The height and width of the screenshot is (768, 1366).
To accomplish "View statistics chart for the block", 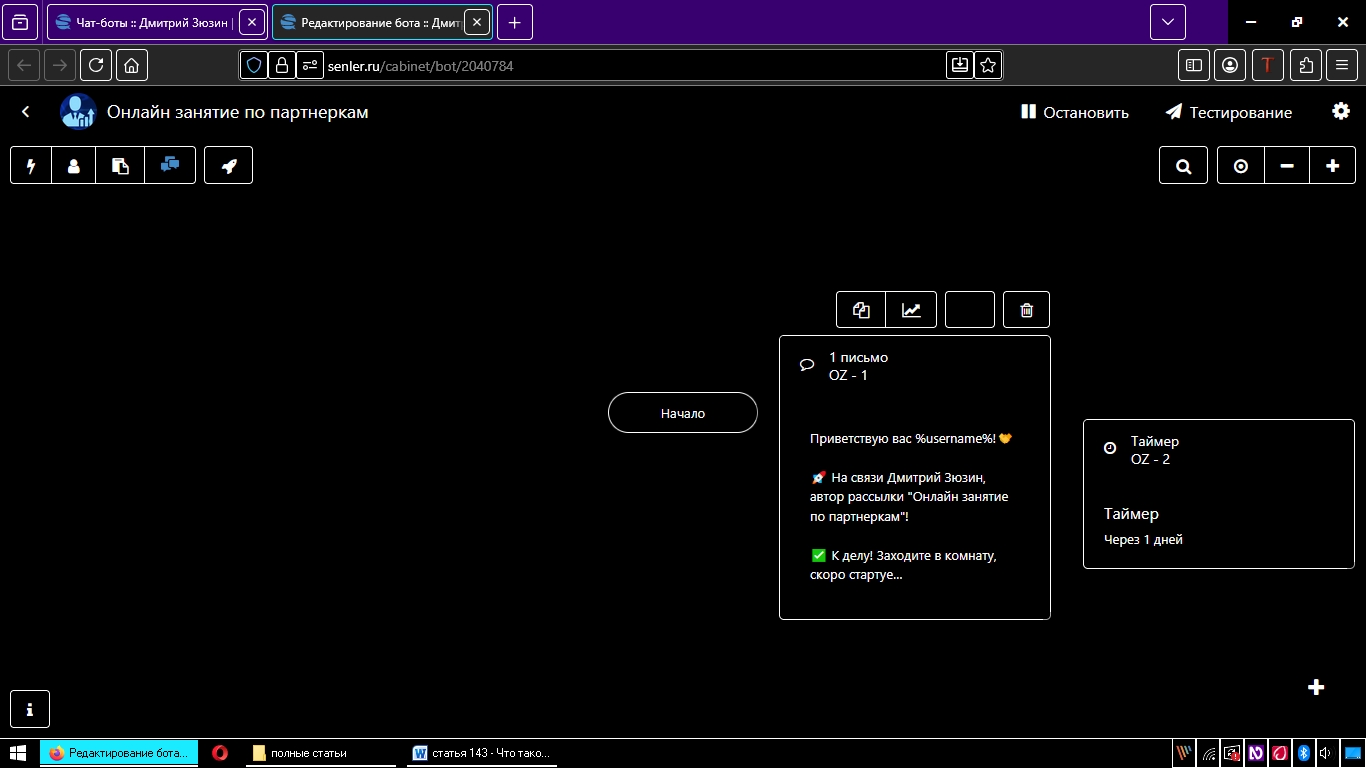I will tap(911, 310).
